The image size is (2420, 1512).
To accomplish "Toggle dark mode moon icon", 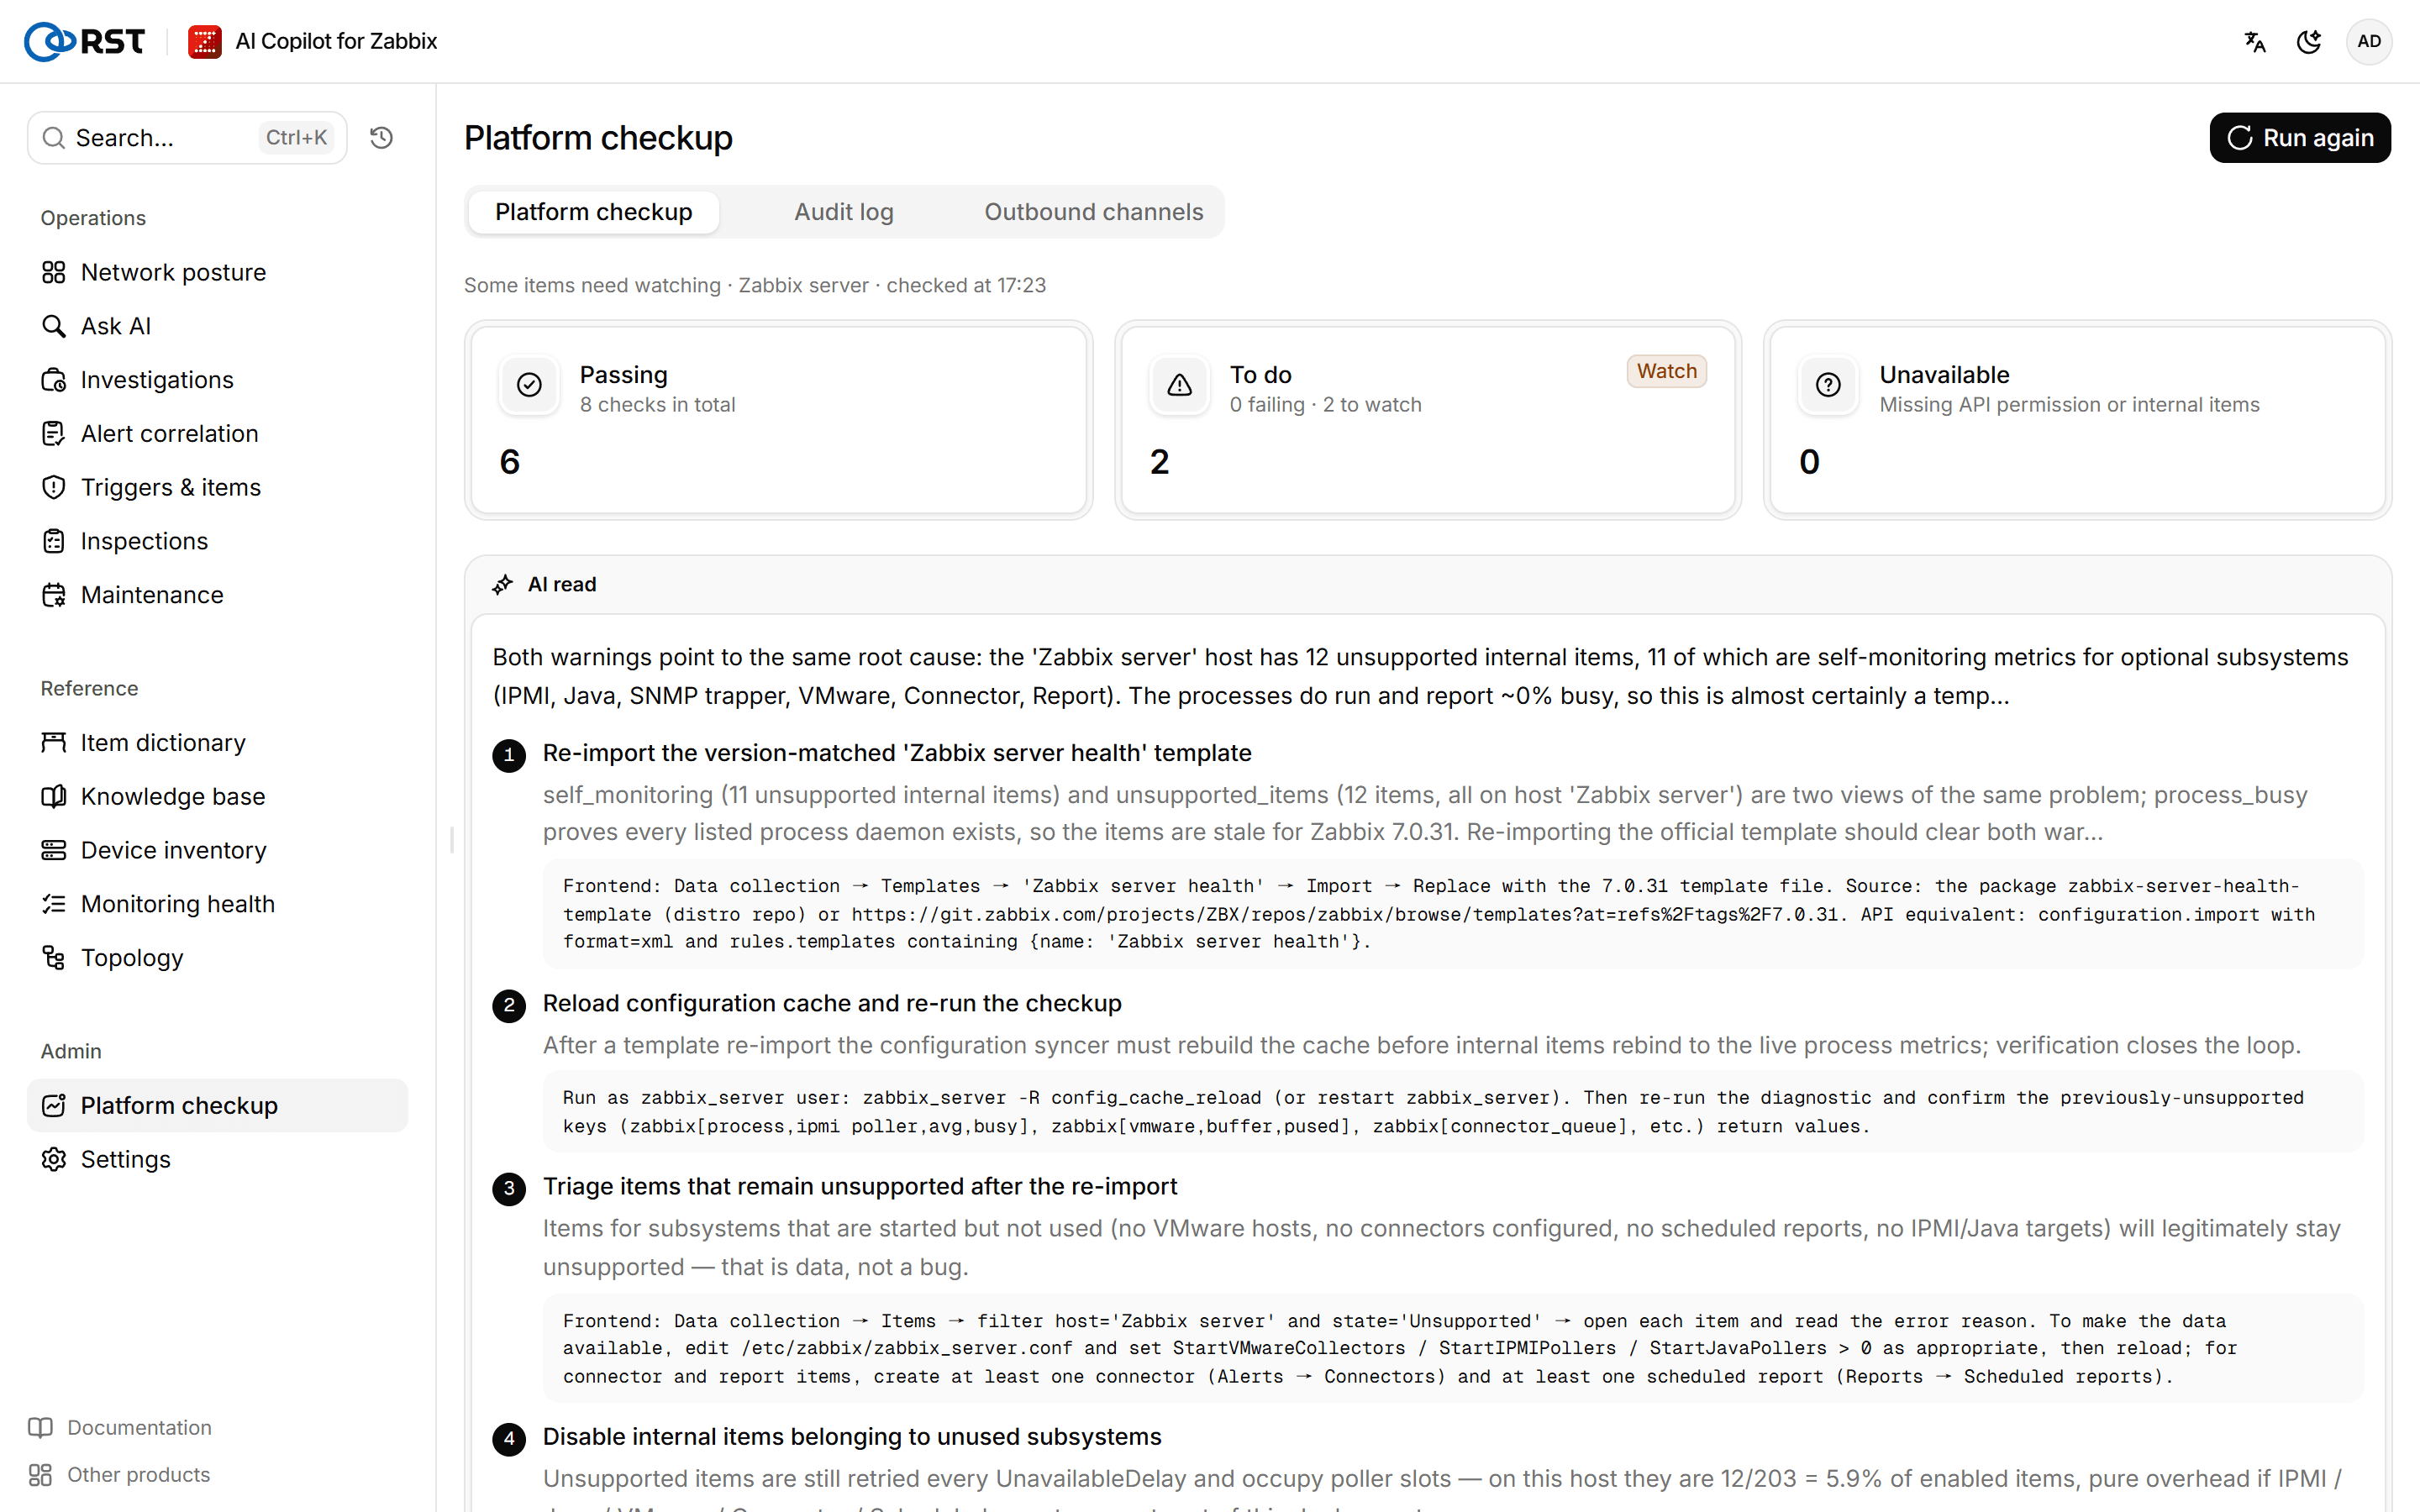I will tap(2309, 41).
